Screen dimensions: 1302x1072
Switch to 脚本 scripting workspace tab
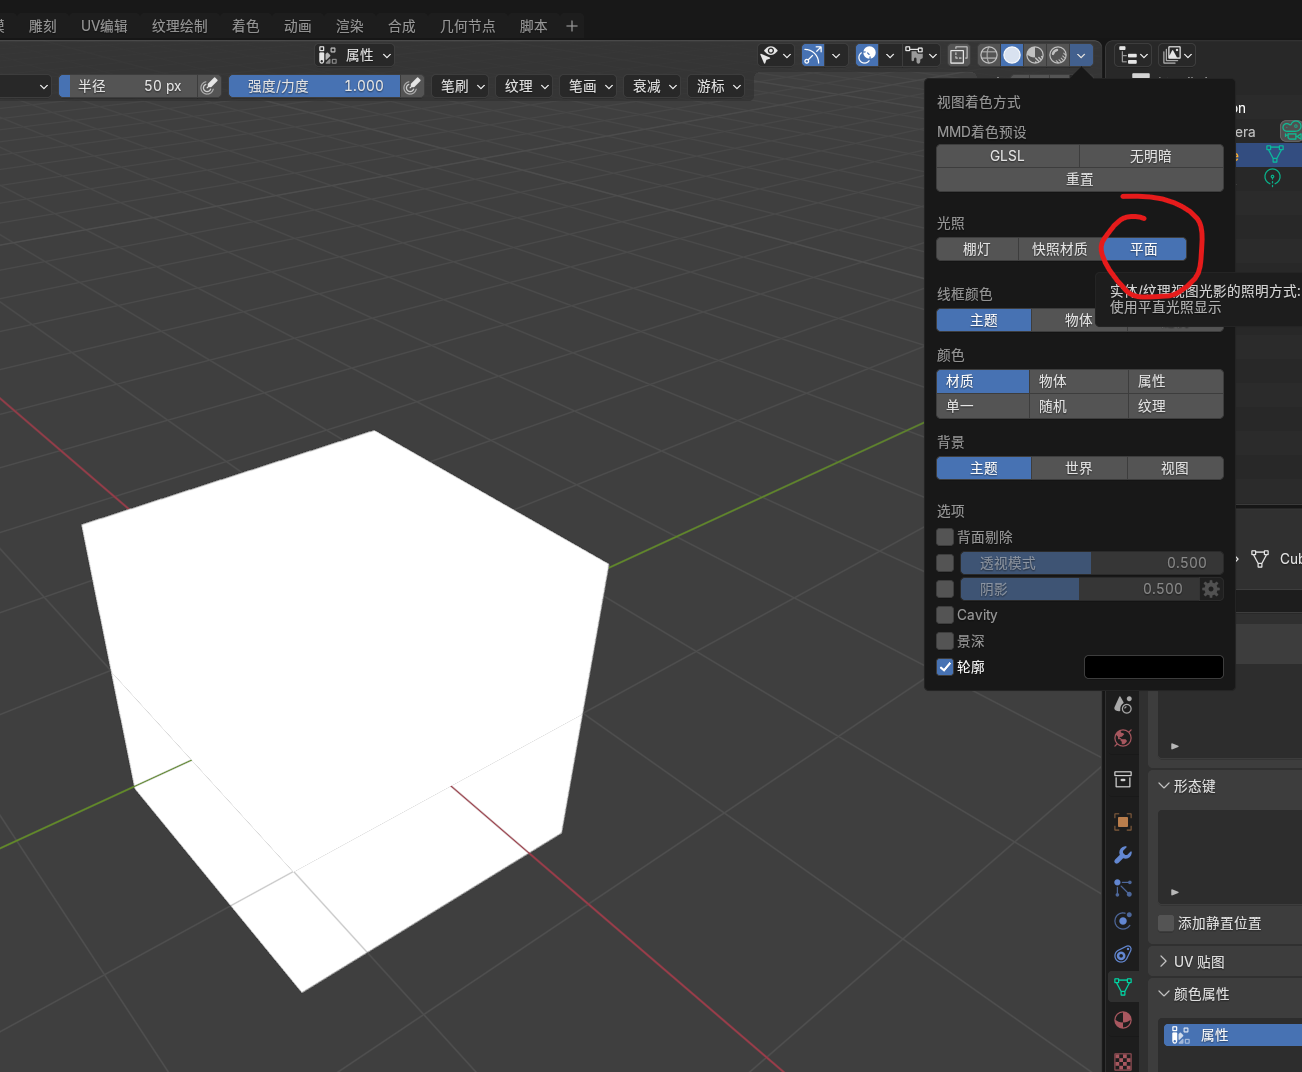click(534, 26)
